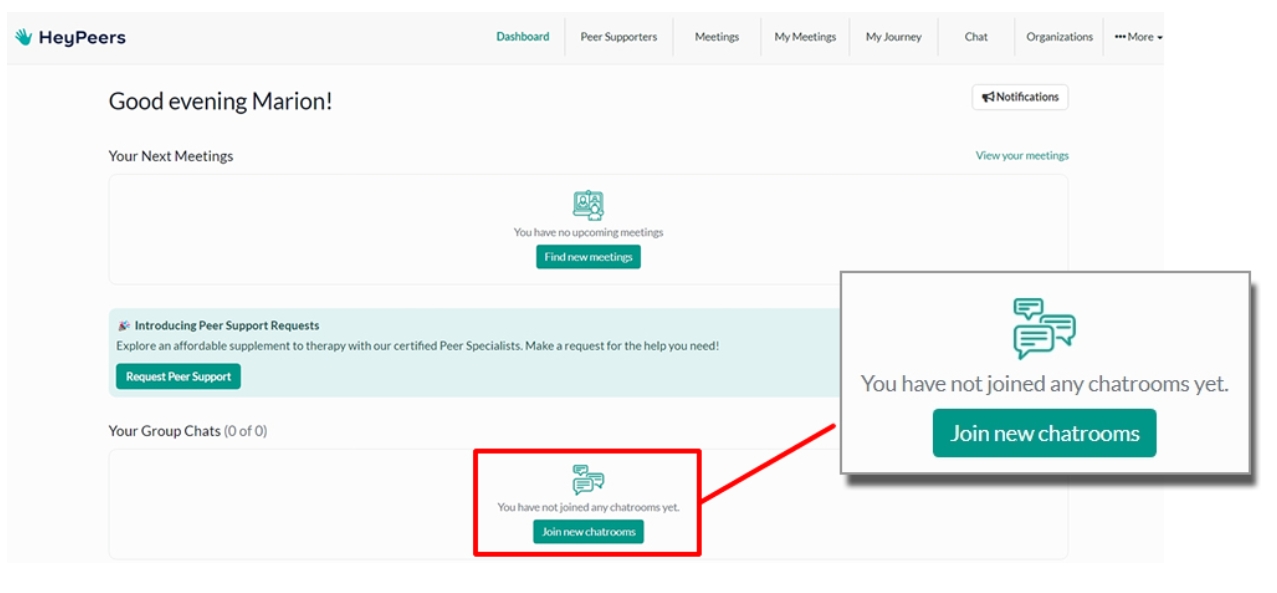Click You have no upcoming meetings text
The width and height of the screenshot is (1277, 593).
[x=588, y=232]
